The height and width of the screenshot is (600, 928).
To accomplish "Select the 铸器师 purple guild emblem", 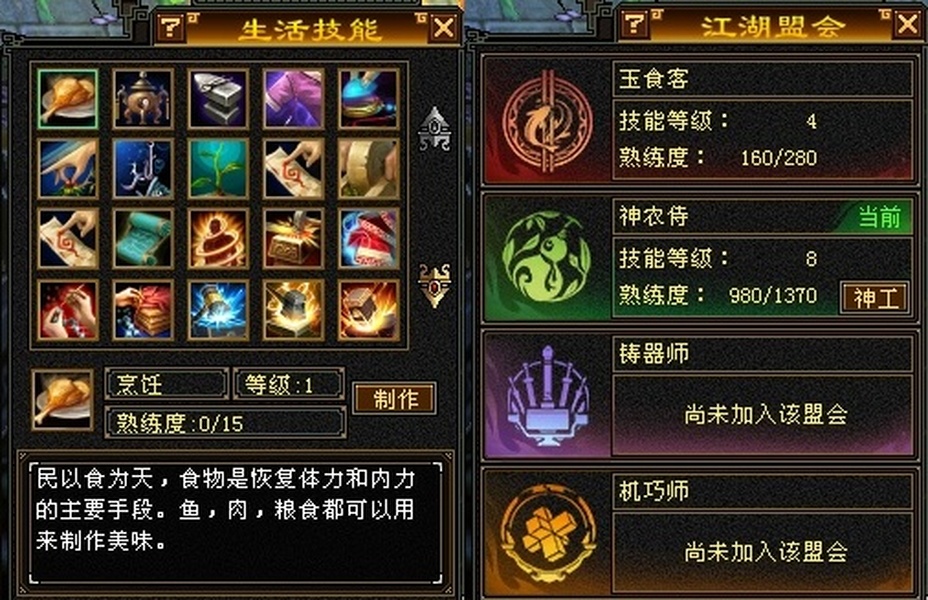I will pyautogui.click(x=547, y=395).
